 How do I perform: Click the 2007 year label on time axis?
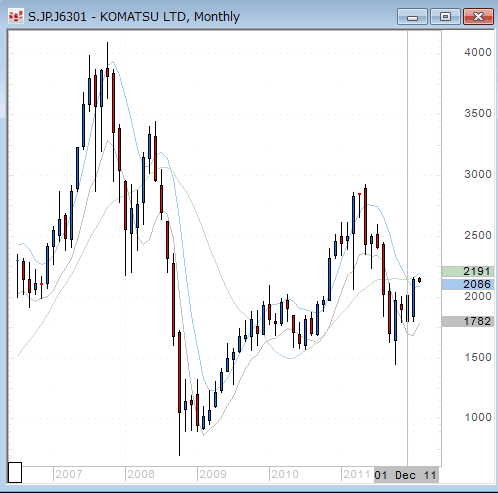tap(68, 474)
